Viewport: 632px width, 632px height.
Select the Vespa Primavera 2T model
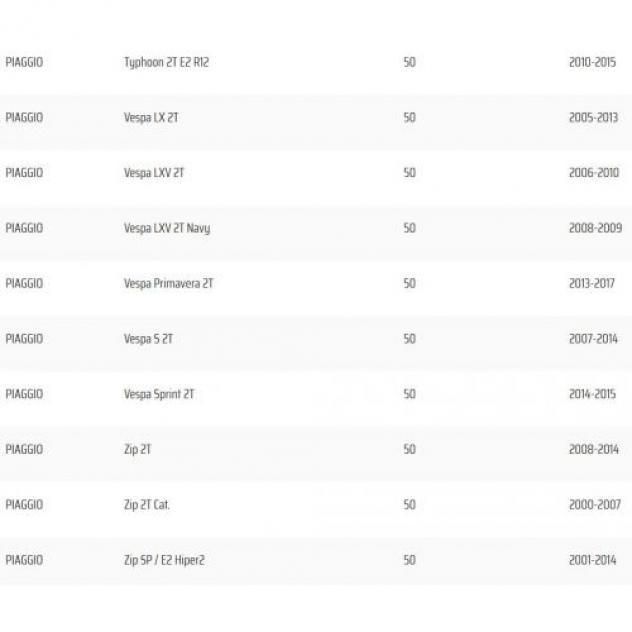pos(168,283)
